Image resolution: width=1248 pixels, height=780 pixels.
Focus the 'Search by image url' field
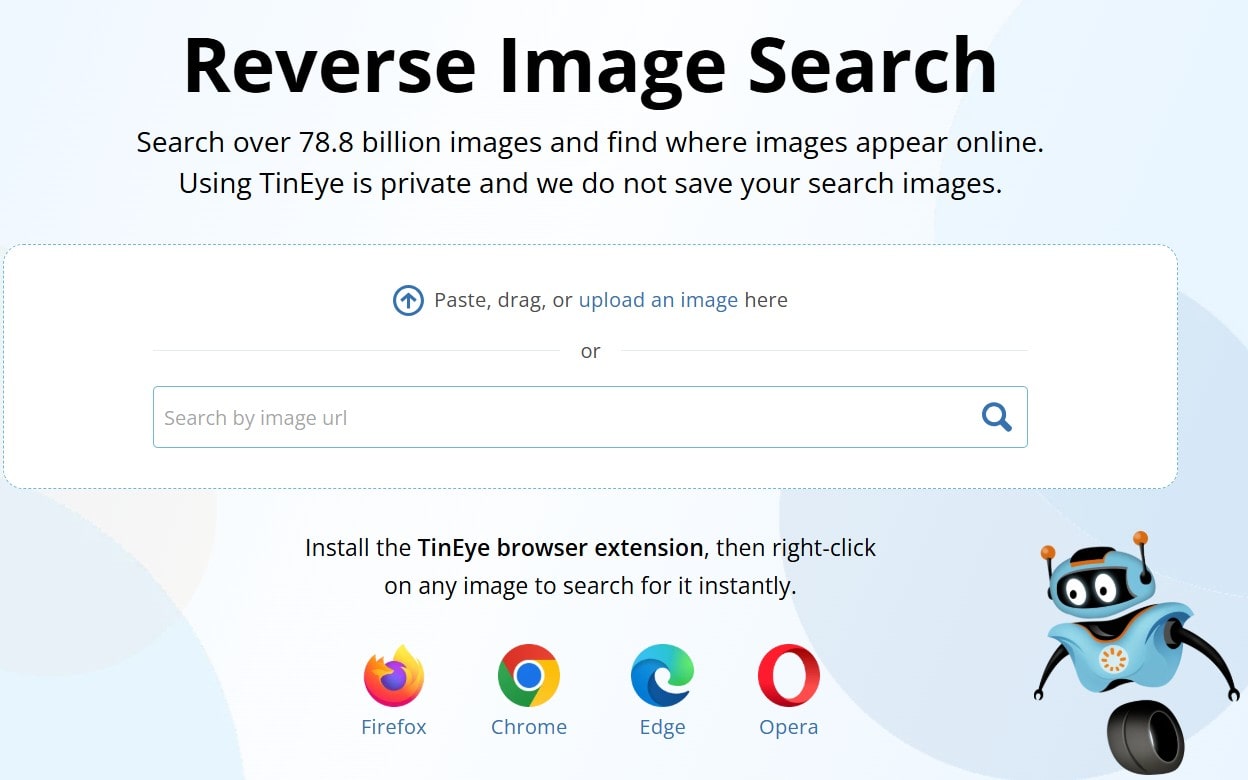[x=560, y=417]
